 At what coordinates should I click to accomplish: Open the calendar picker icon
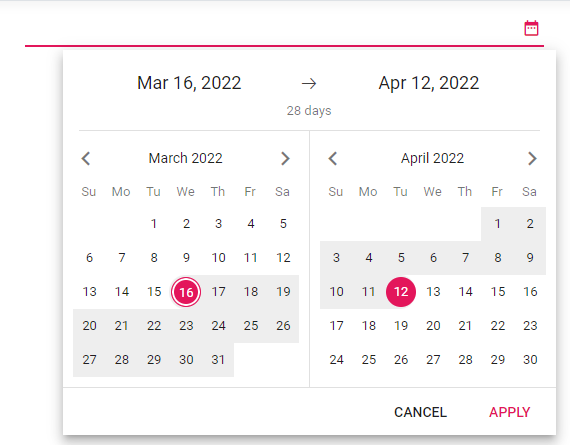pyautogui.click(x=531, y=28)
